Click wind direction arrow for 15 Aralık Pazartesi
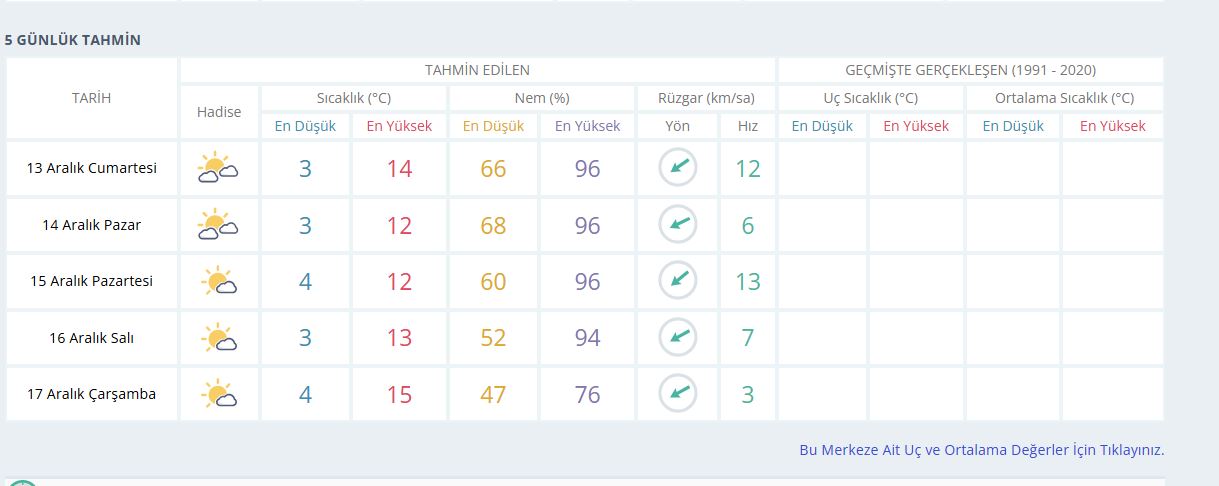 click(677, 281)
